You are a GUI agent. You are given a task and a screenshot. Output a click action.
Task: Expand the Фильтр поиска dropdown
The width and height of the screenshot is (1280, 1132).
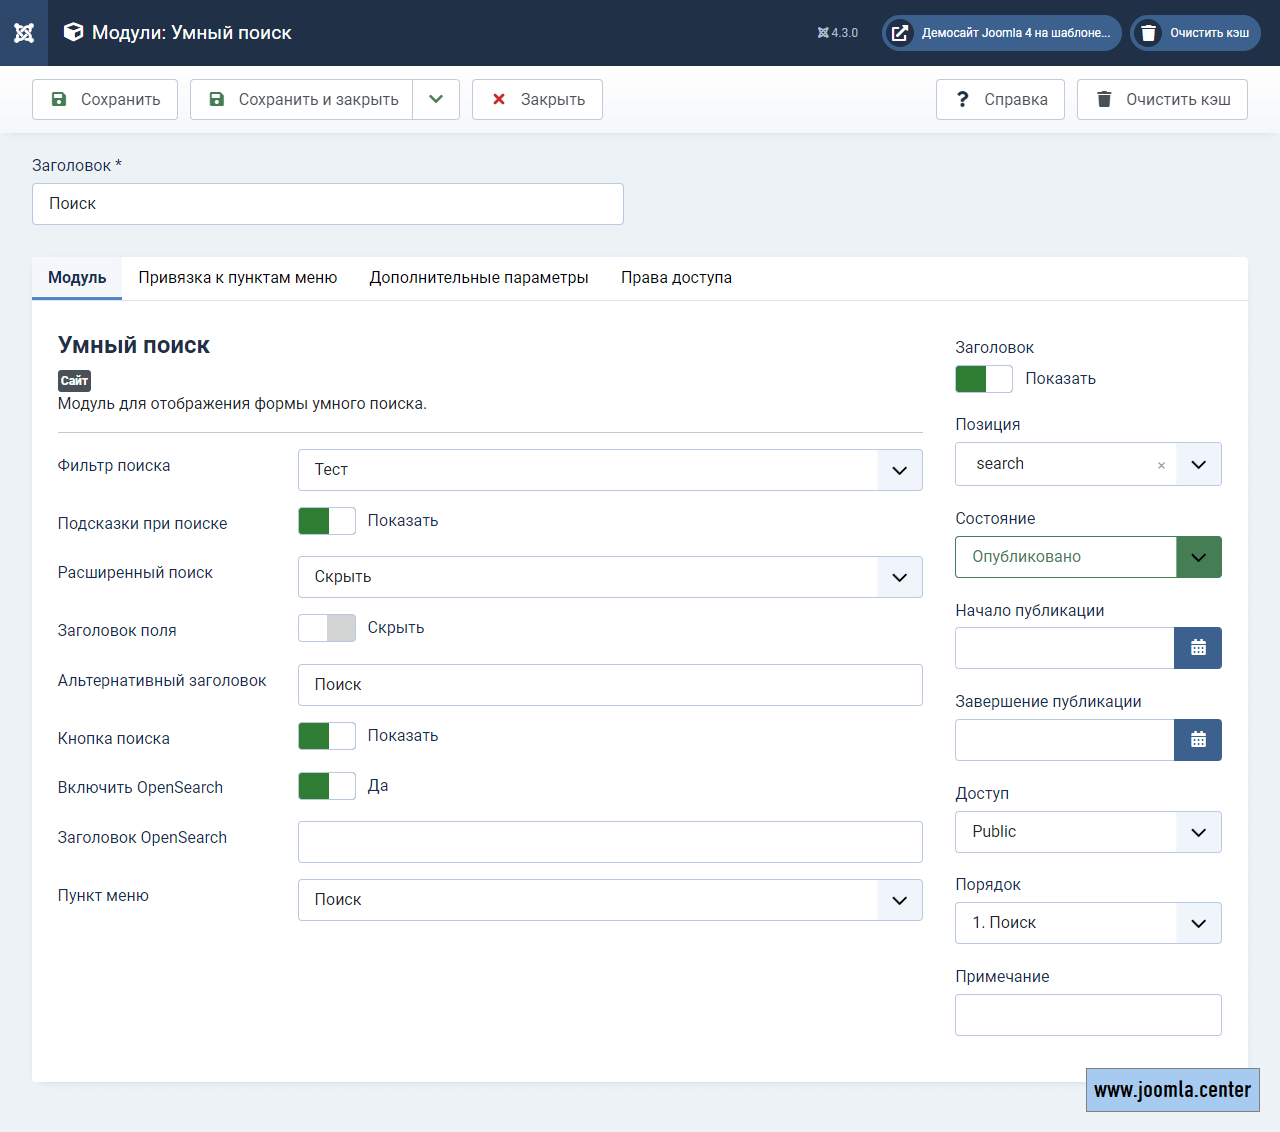click(x=899, y=470)
